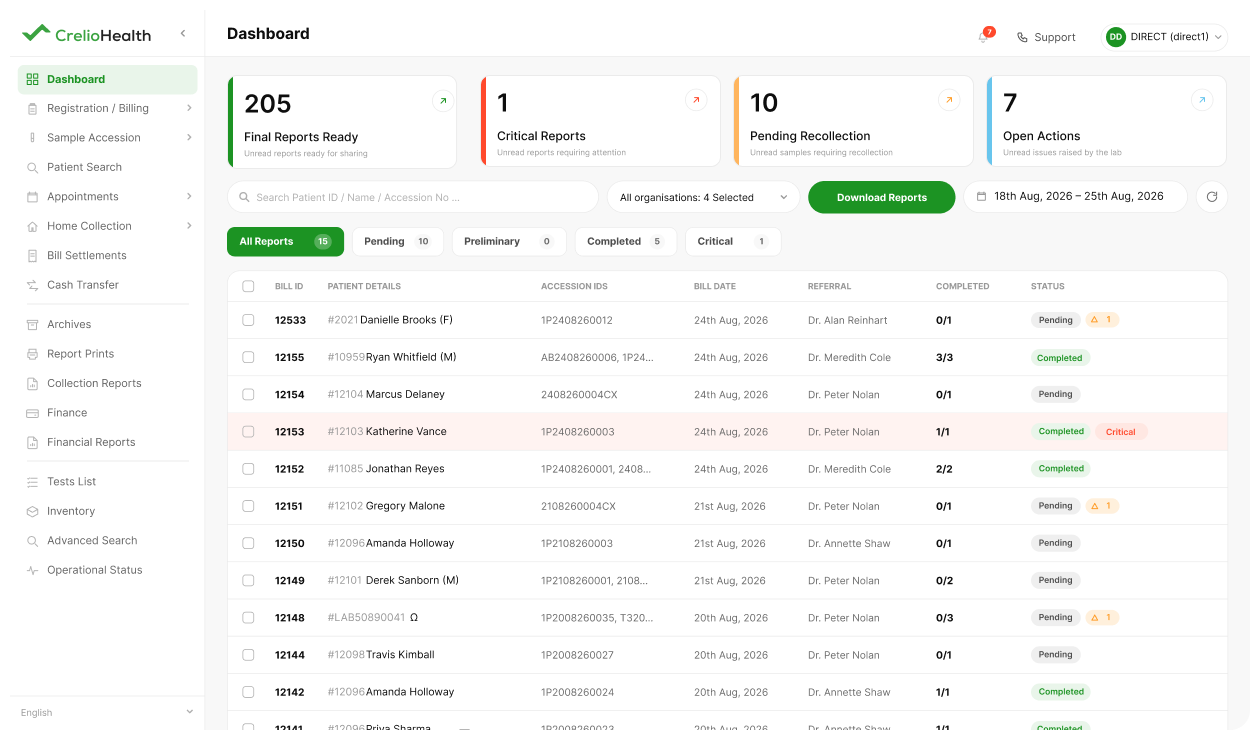Open Pending Recollection arrow icon
Viewport: 1260px width, 740px height.
coord(949,100)
